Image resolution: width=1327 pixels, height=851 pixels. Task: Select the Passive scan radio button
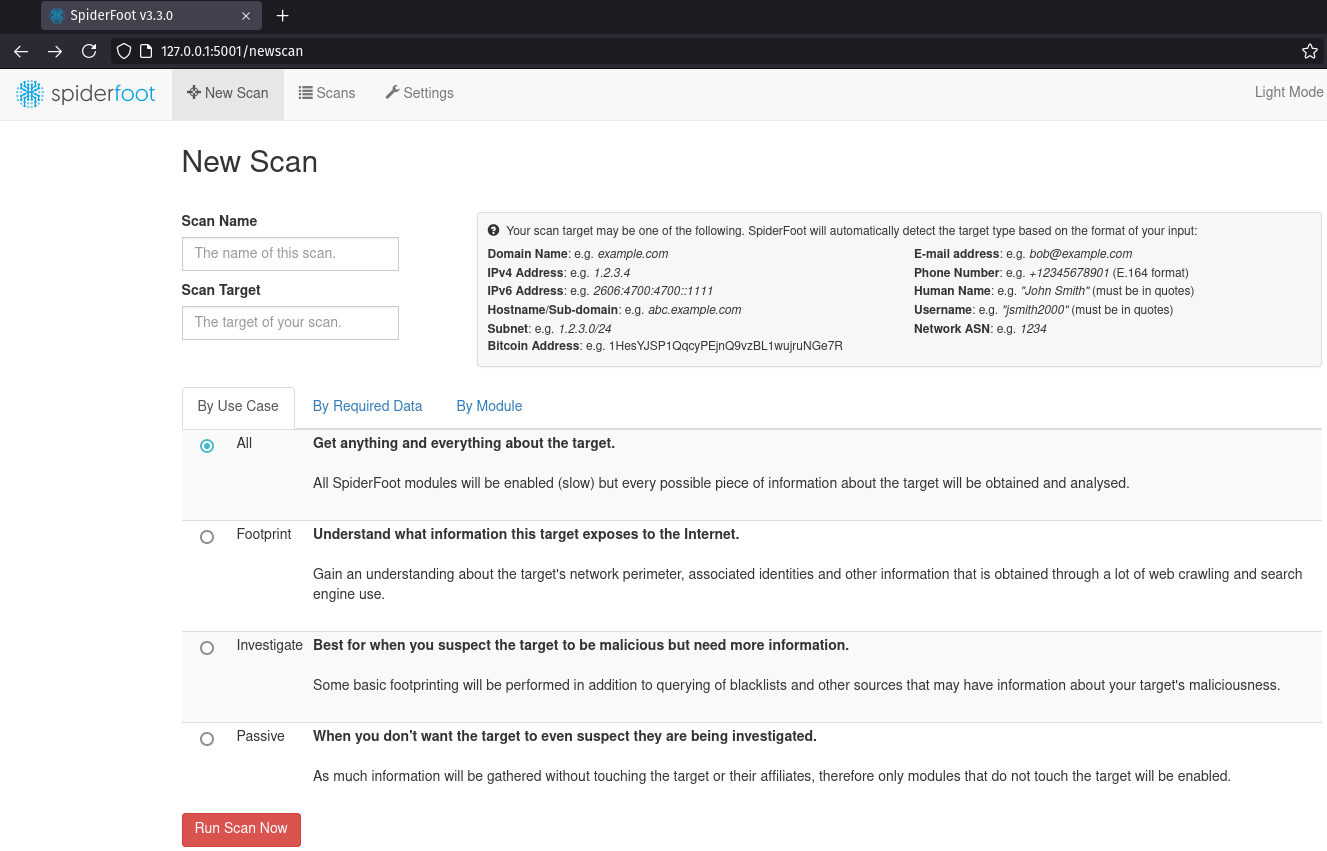pos(207,739)
